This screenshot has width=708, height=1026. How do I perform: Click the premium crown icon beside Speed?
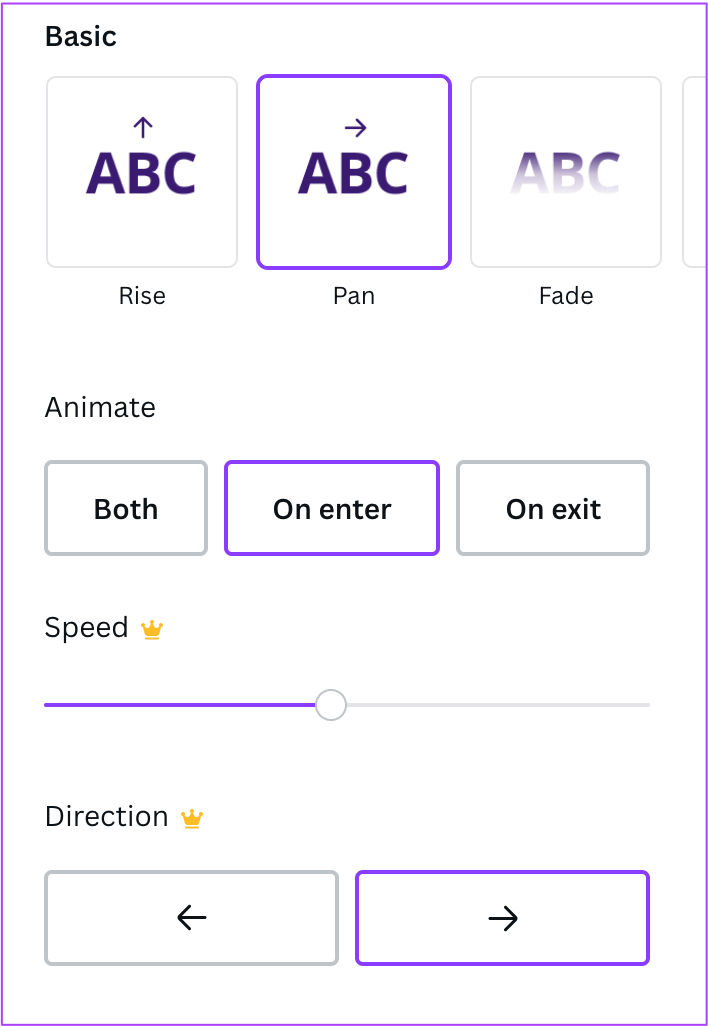[x=152, y=629]
